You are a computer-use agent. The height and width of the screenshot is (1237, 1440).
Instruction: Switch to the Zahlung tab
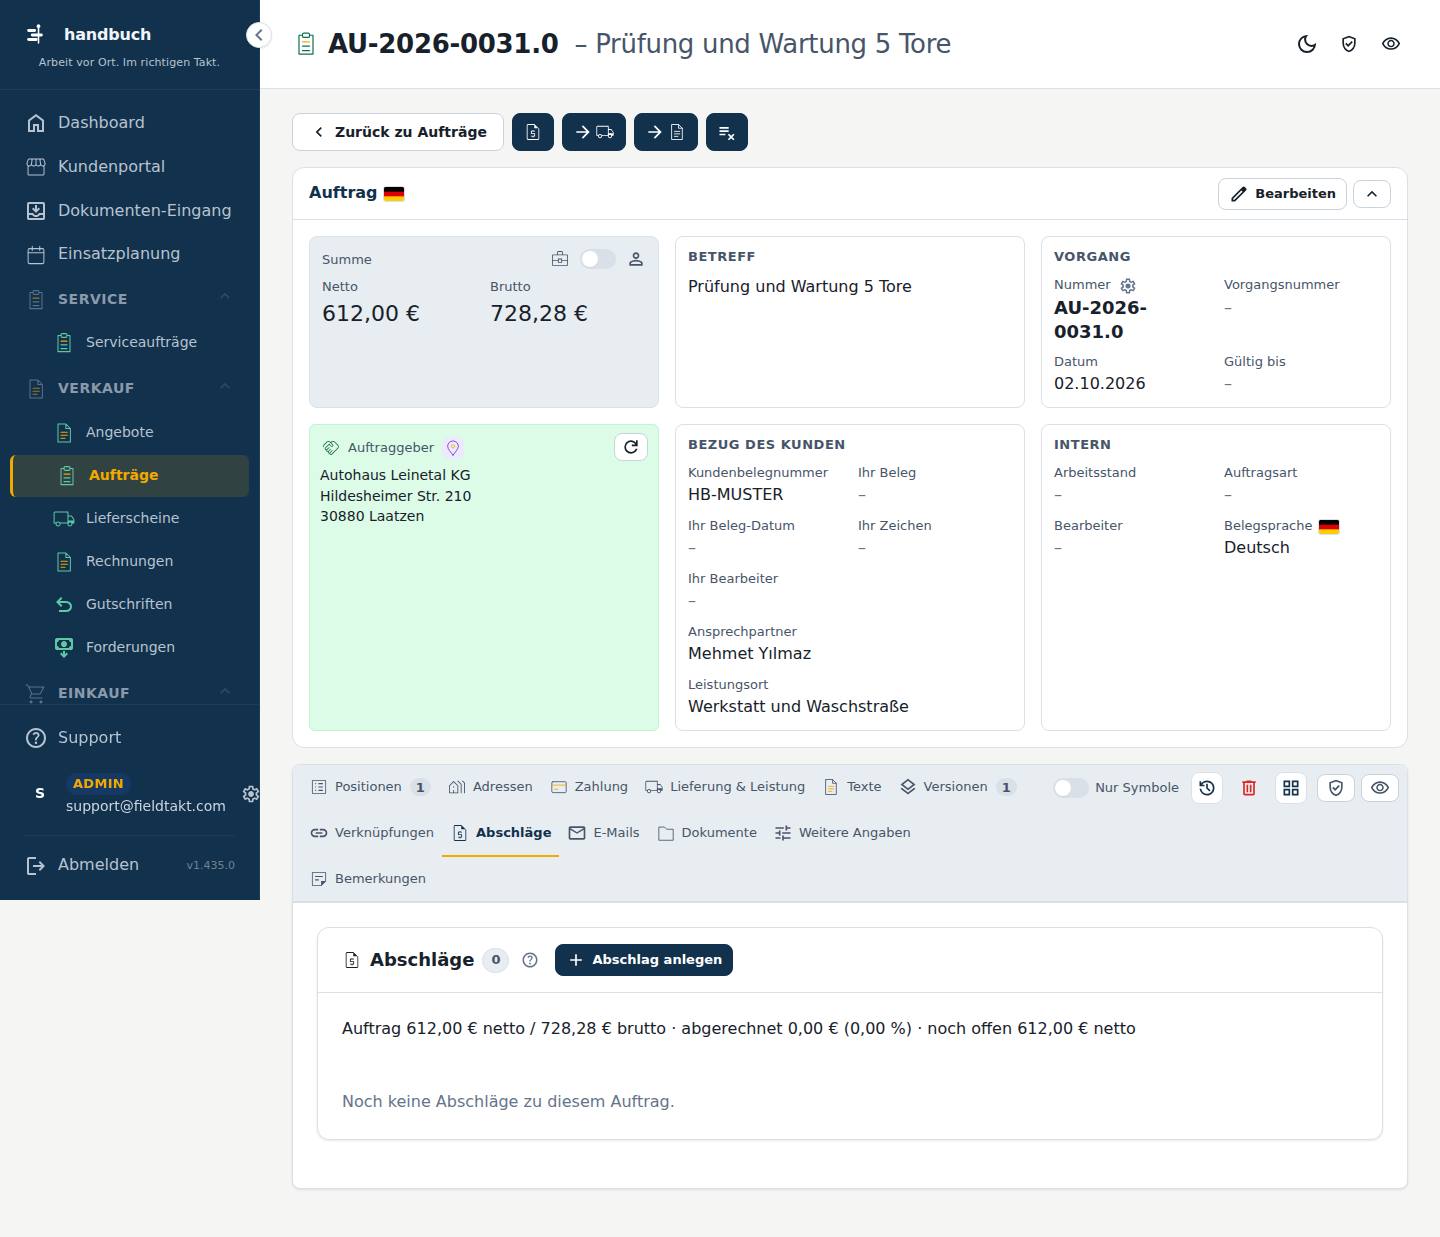[x=590, y=787]
